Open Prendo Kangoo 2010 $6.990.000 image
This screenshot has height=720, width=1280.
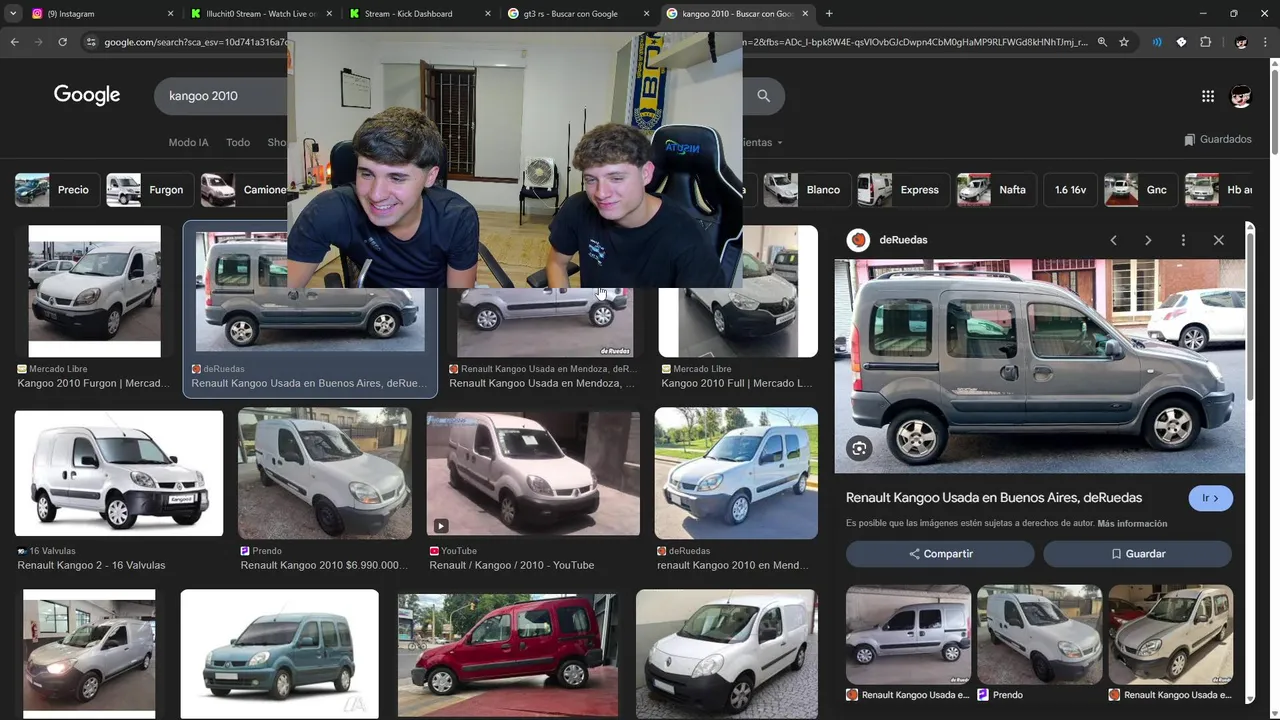pos(325,473)
